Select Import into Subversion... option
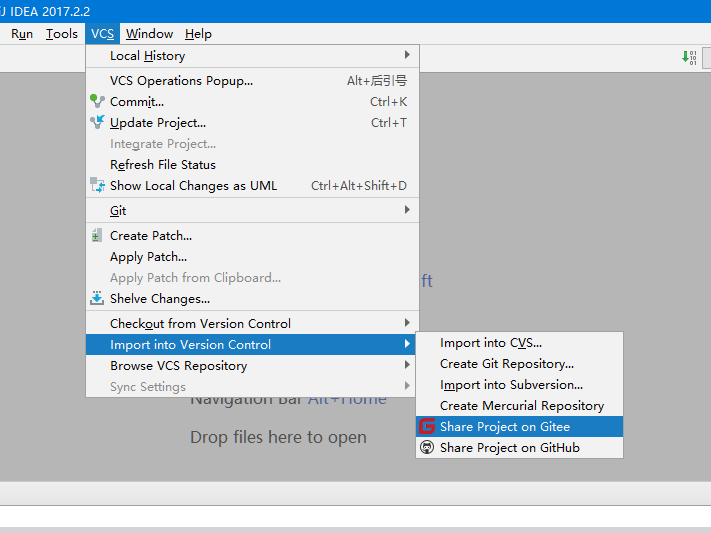This screenshot has width=711, height=533. tap(519, 384)
